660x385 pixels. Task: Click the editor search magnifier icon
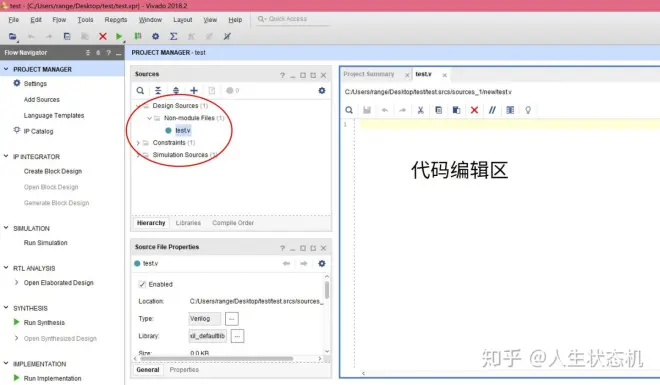pyautogui.click(x=349, y=110)
